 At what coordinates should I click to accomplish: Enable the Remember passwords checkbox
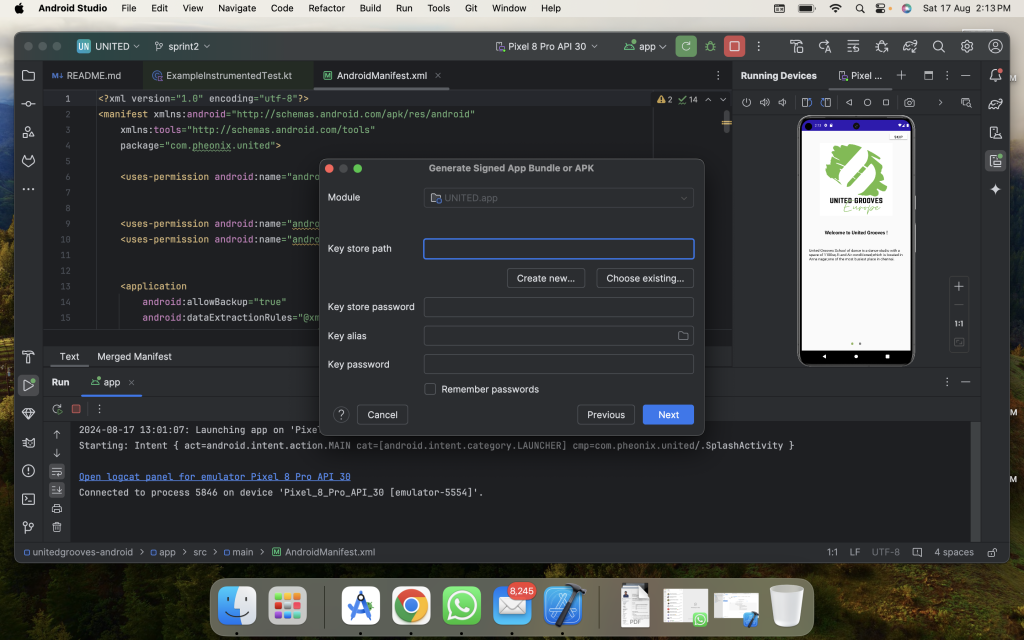click(x=430, y=389)
